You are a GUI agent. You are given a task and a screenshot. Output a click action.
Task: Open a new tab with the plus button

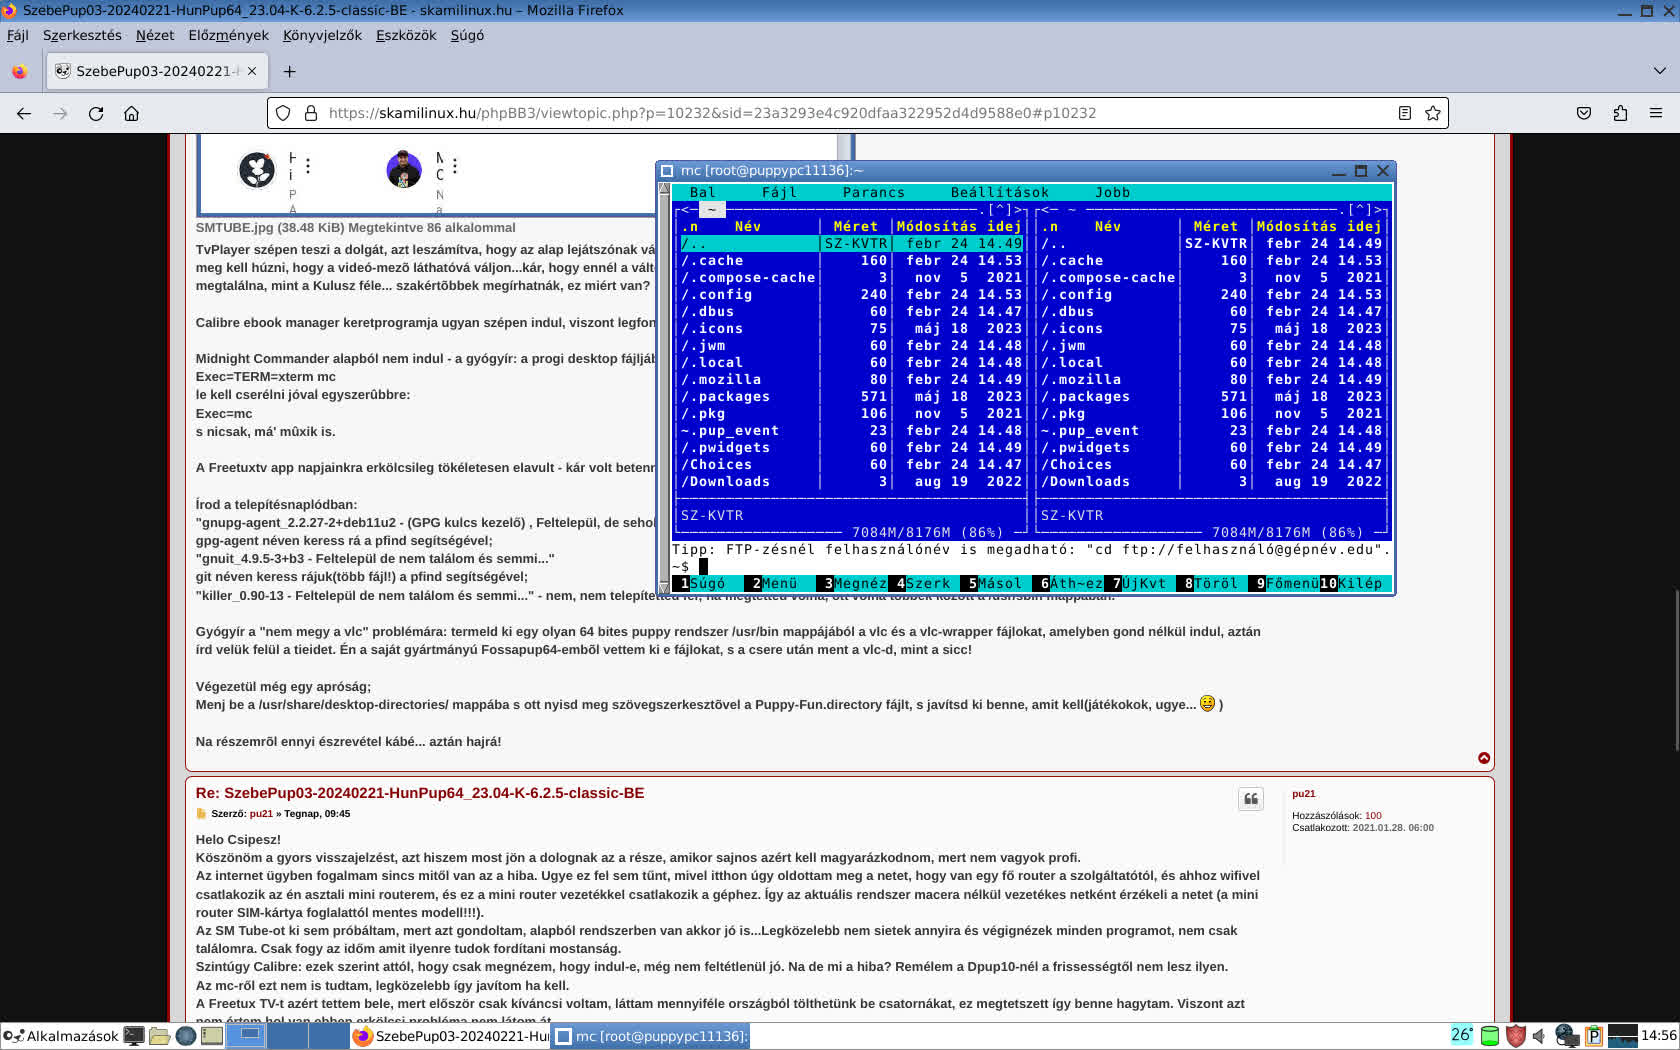pyautogui.click(x=289, y=71)
